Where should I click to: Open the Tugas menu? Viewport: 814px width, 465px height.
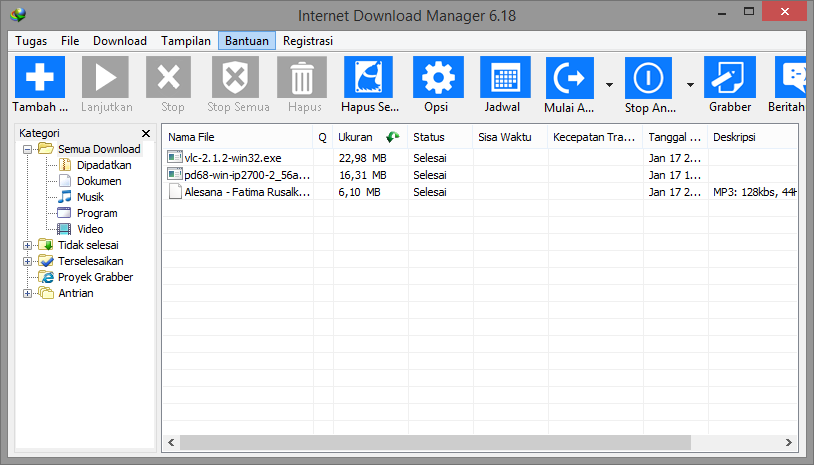[31, 41]
